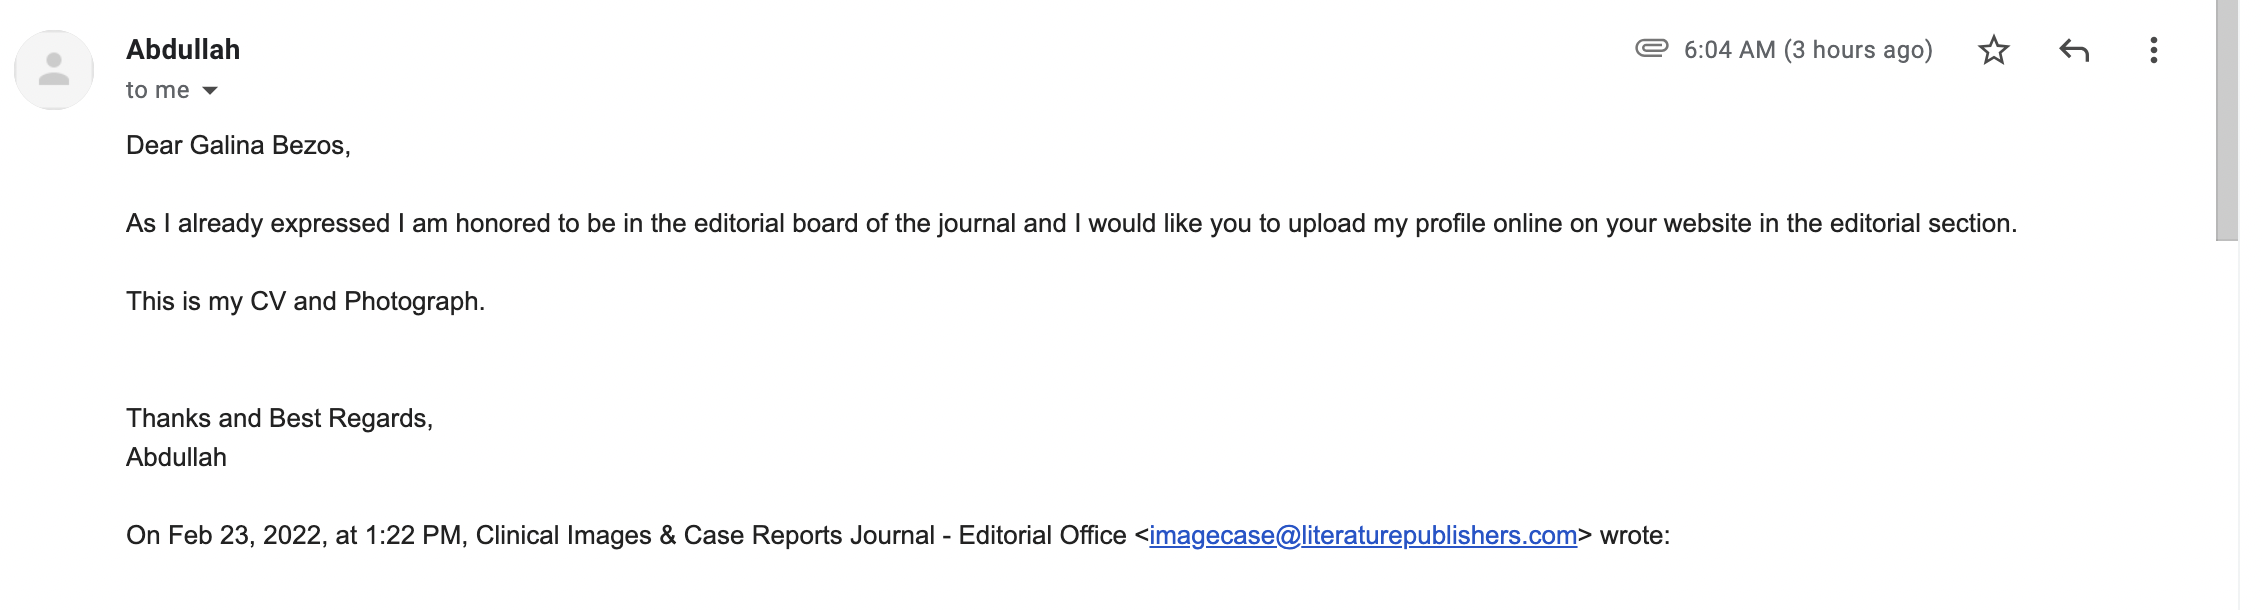Click the reply arrow icon
2262x610 pixels.
pos(2074,50)
